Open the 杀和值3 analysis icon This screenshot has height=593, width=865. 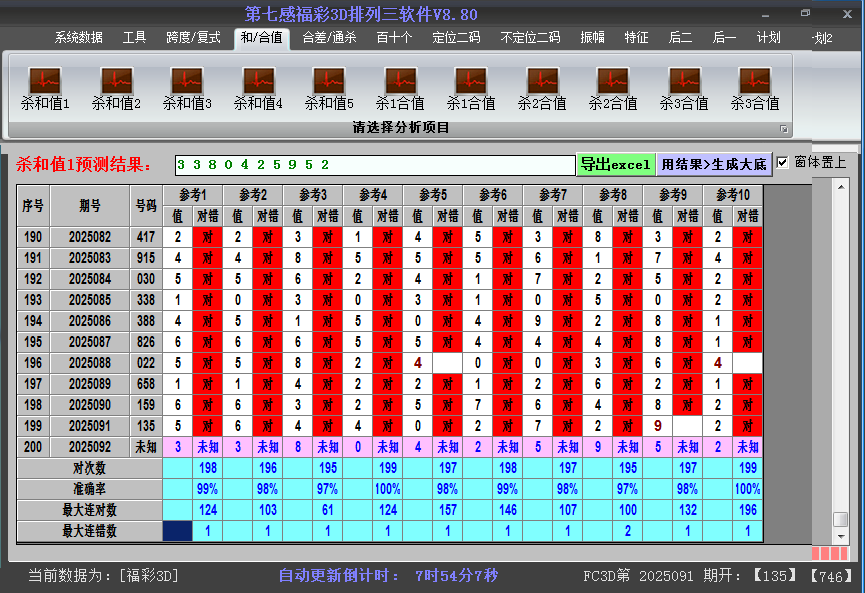pos(187,88)
